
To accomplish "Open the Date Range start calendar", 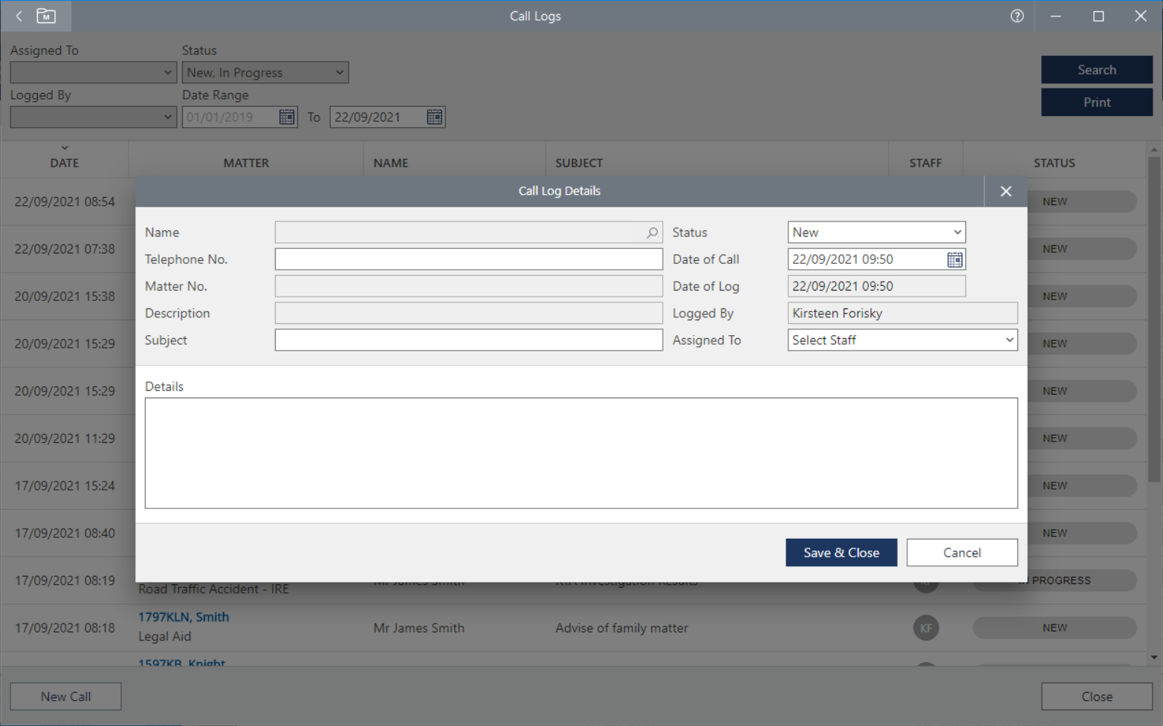I will [x=287, y=117].
